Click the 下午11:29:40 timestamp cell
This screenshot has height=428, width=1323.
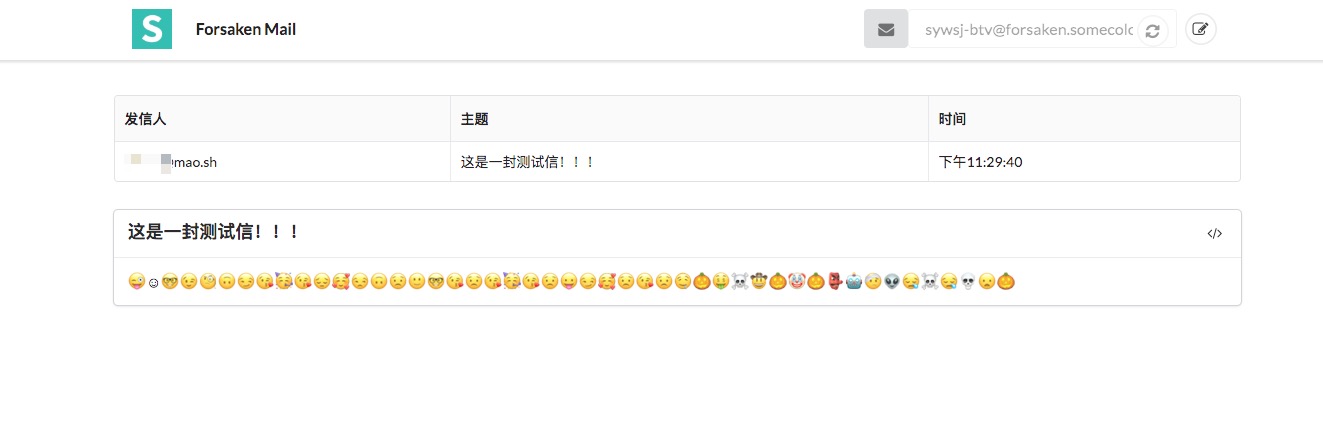[980, 162]
